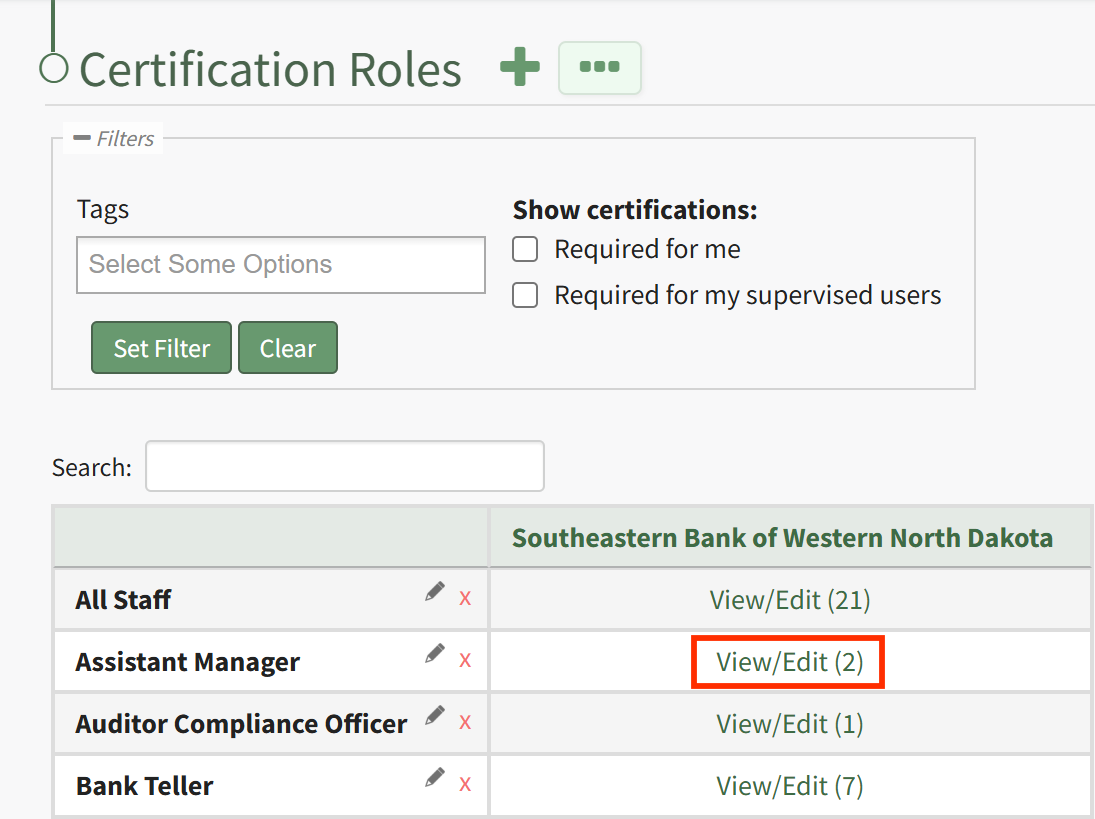Delete the All Staff role
Image resolution: width=1095 pixels, height=819 pixels.
point(465,598)
